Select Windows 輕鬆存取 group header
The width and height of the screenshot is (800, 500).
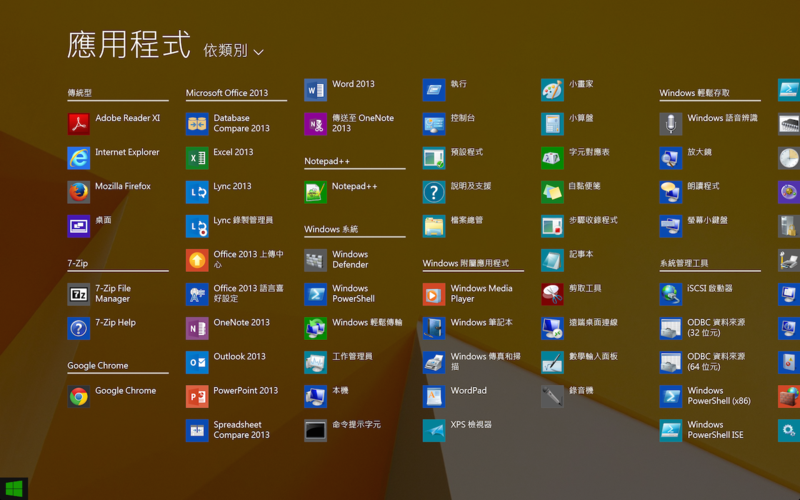click(694, 93)
